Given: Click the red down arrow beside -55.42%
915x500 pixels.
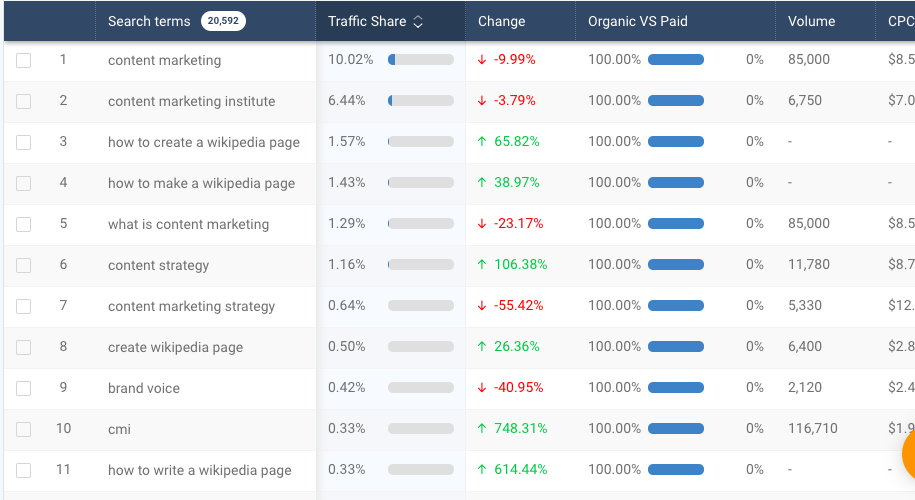Looking at the screenshot, I should coord(481,305).
